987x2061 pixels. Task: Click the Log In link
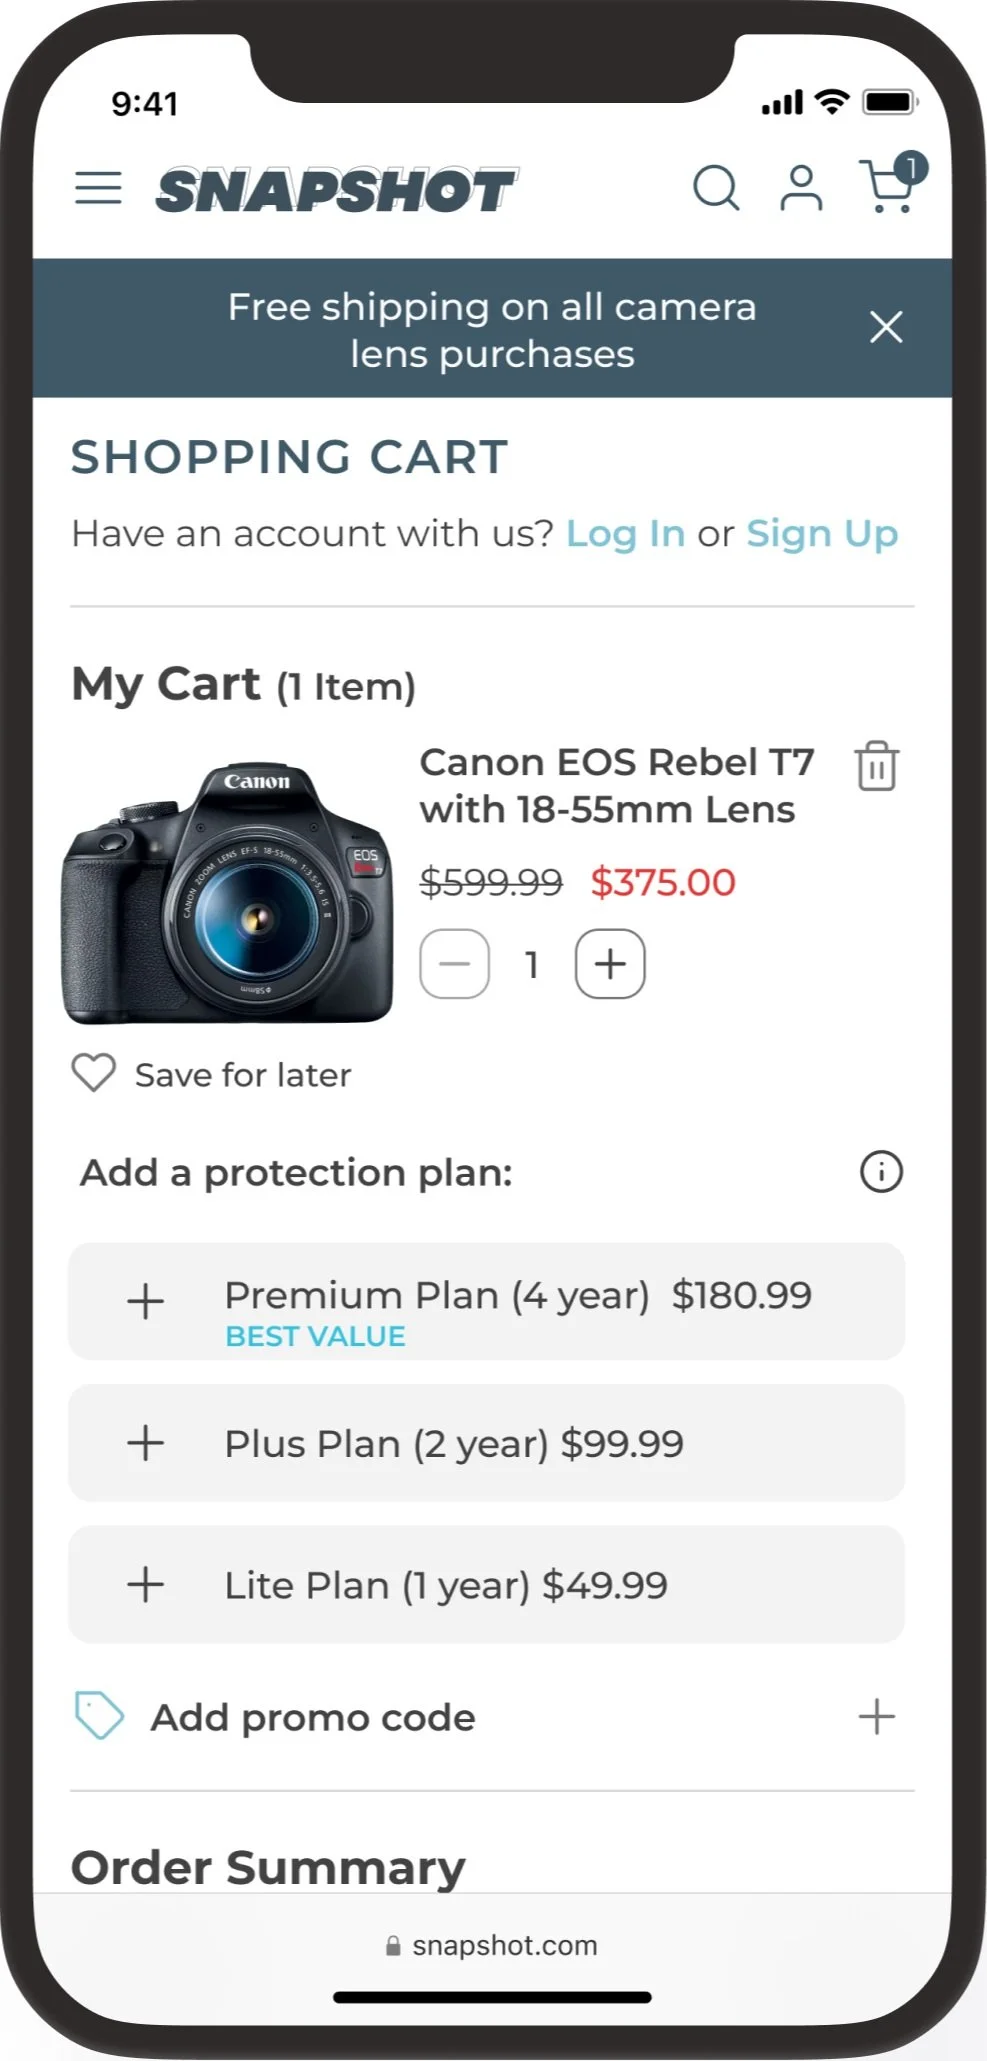point(625,534)
